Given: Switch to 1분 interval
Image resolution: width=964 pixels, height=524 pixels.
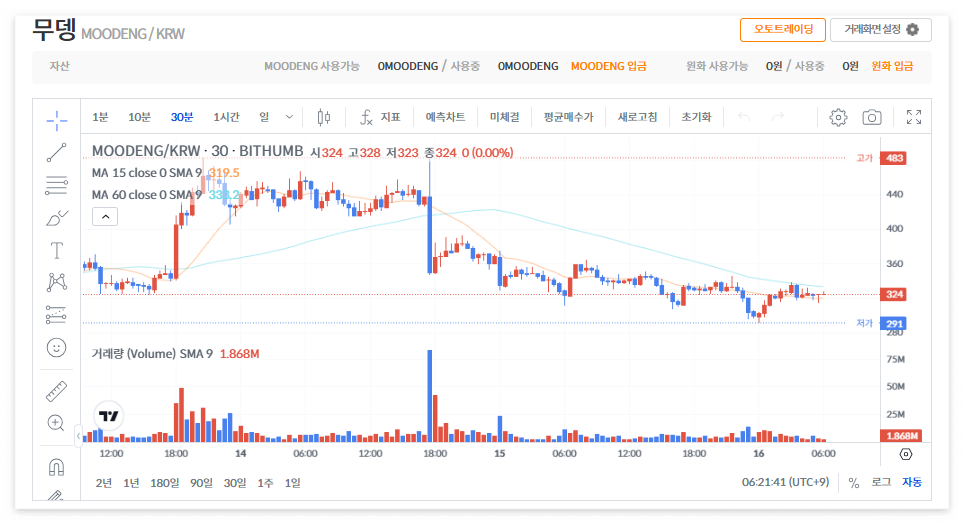Looking at the screenshot, I should point(100,117).
